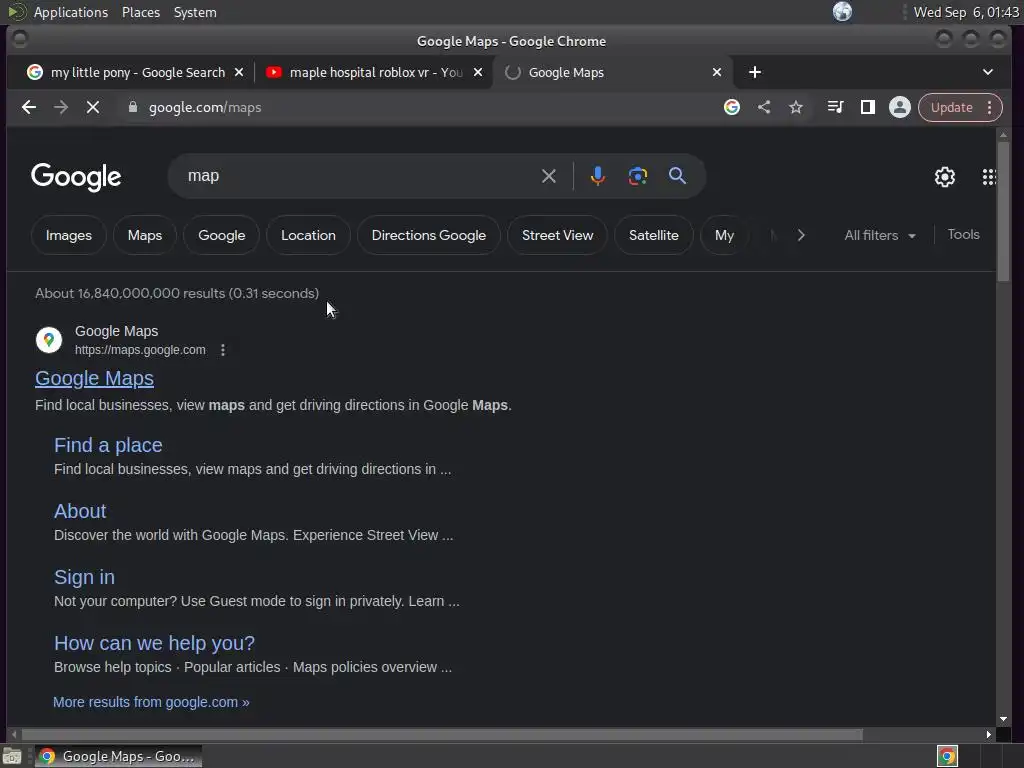Select the Google filter chip

coord(221,235)
